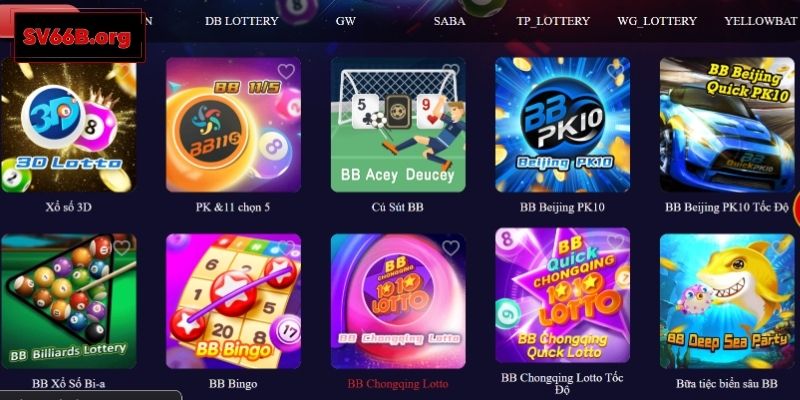800x400 pixels.
Task: Launch the BB 11/5 game icon
Action: click(233, 124)
